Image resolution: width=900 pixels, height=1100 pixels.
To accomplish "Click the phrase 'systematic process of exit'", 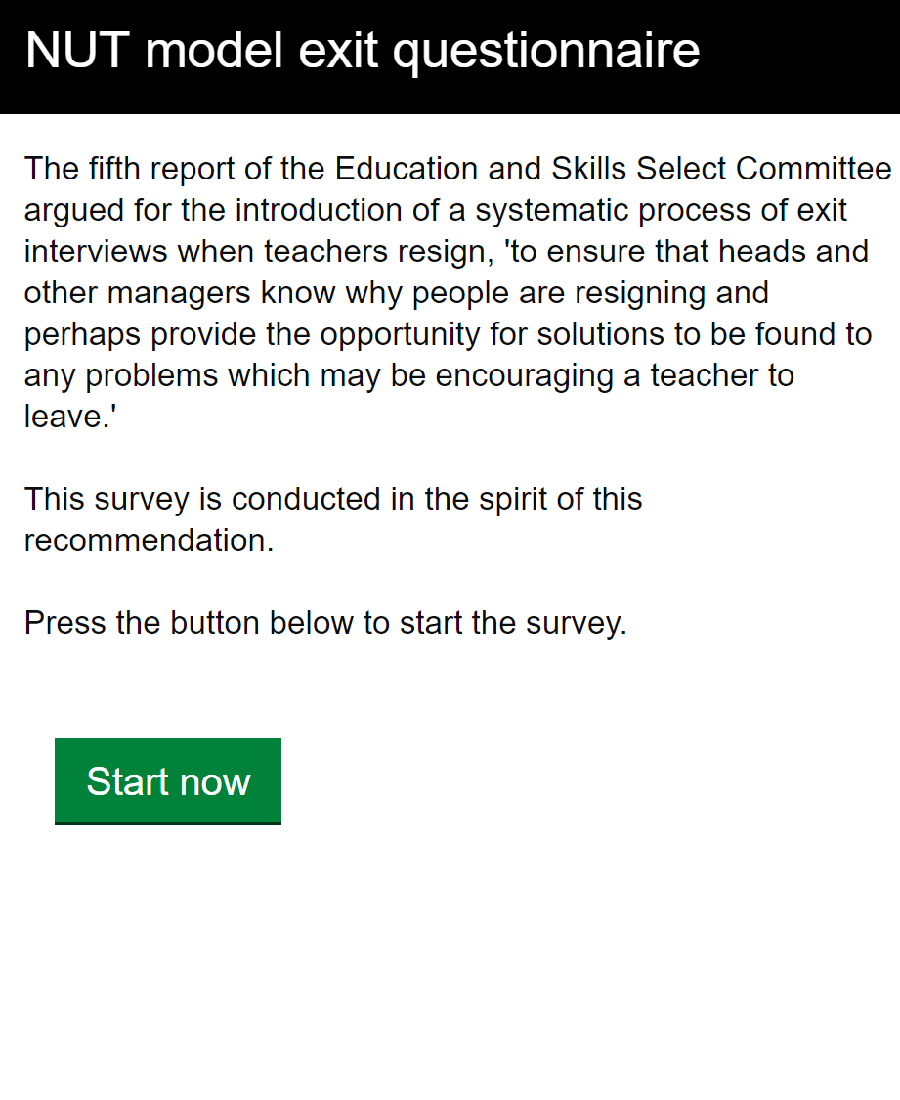I will tap(661, 210).
